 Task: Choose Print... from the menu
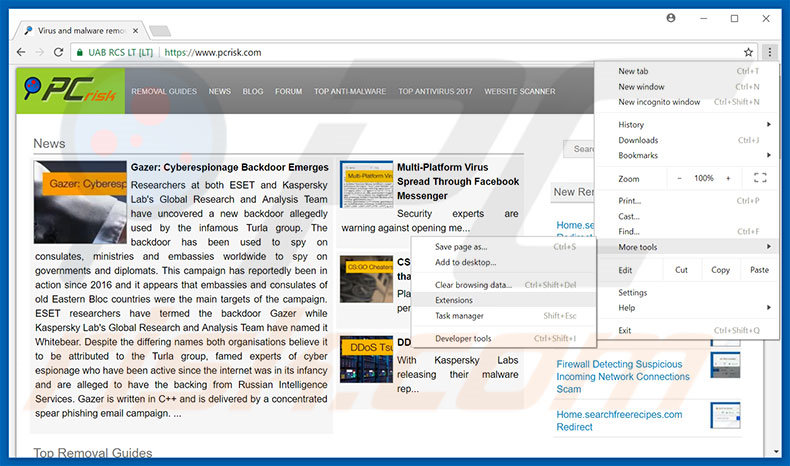(x=686, y=201)
